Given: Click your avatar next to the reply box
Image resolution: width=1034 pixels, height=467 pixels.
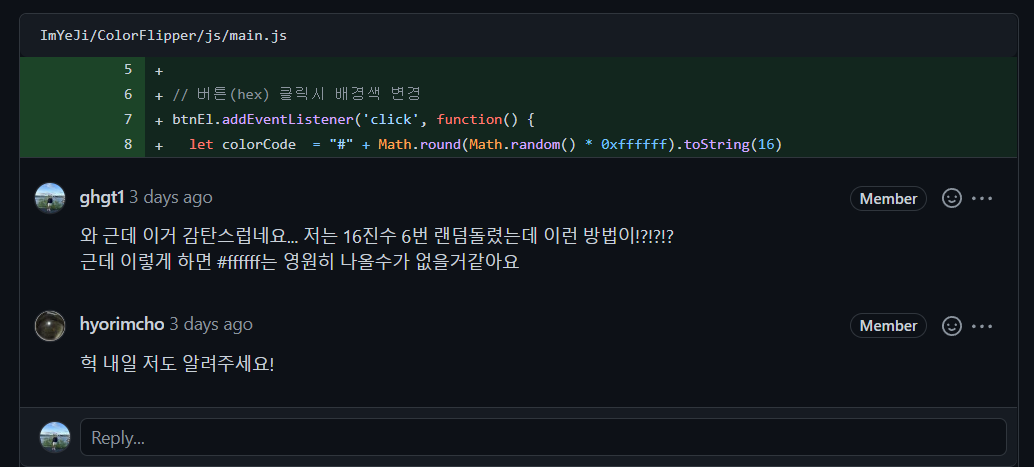Looking at the screenshot, I should pyautogui.click(x=55, y=437).
